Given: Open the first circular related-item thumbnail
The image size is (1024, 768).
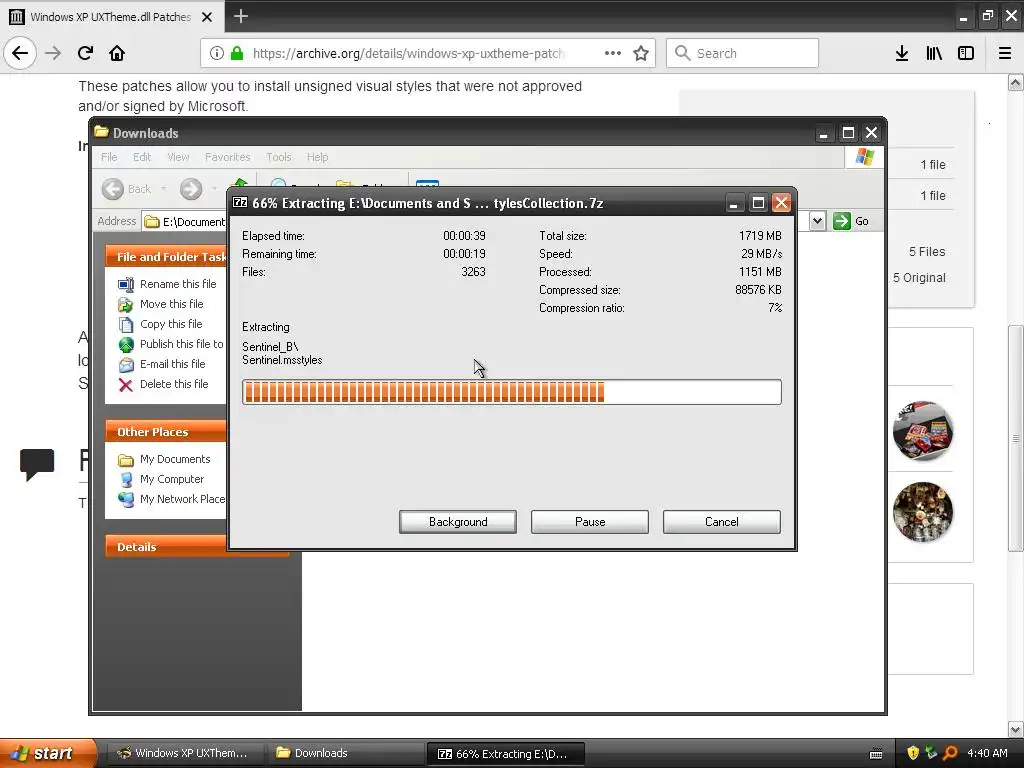Looking at the screenshot, I should [x=922, y=431].
